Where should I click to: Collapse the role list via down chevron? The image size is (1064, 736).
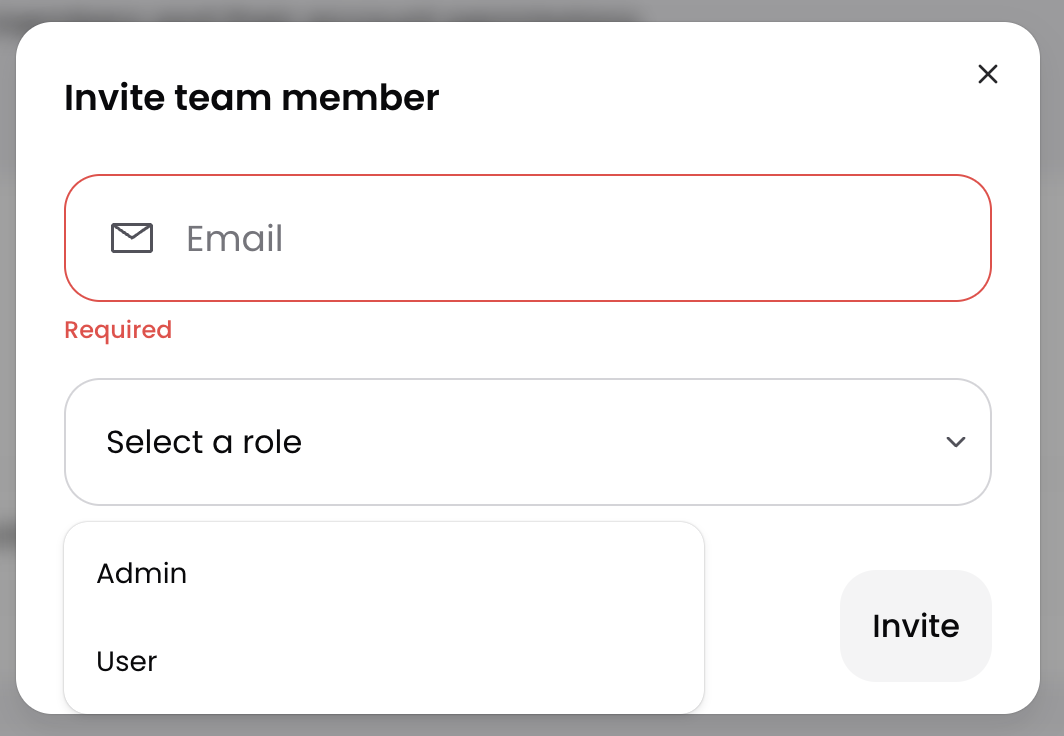pos(956,442)
